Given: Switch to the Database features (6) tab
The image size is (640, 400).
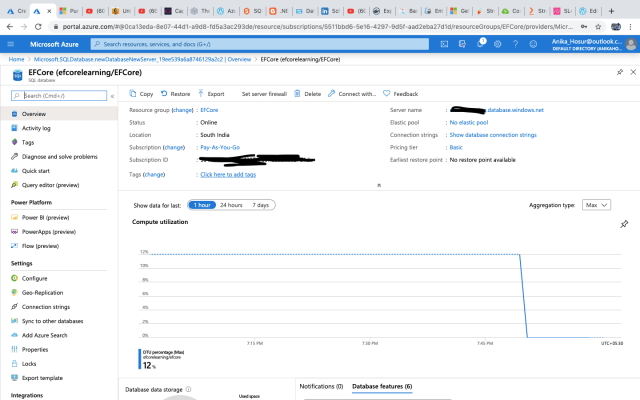Looking at the screenshot, I should (x=381, y=385).
